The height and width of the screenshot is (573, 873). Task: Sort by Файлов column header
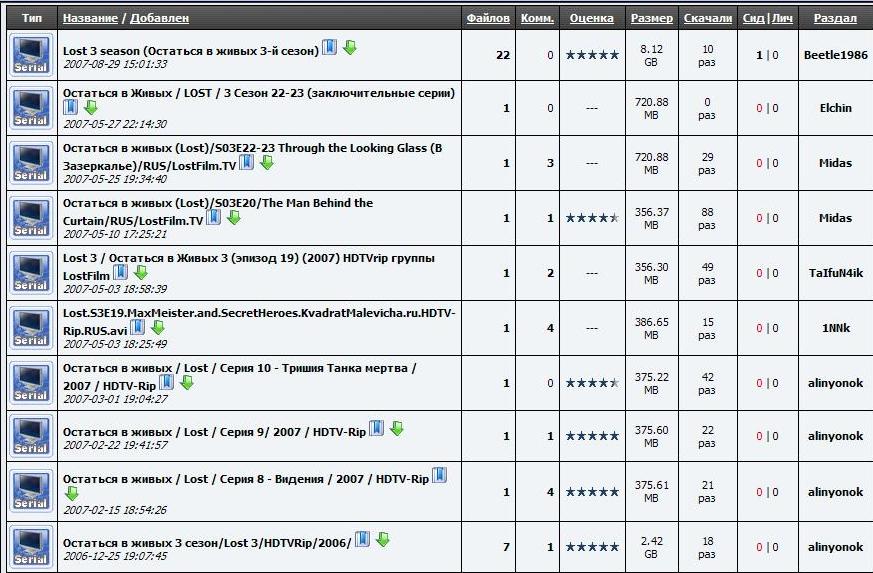tap(488, 18)
